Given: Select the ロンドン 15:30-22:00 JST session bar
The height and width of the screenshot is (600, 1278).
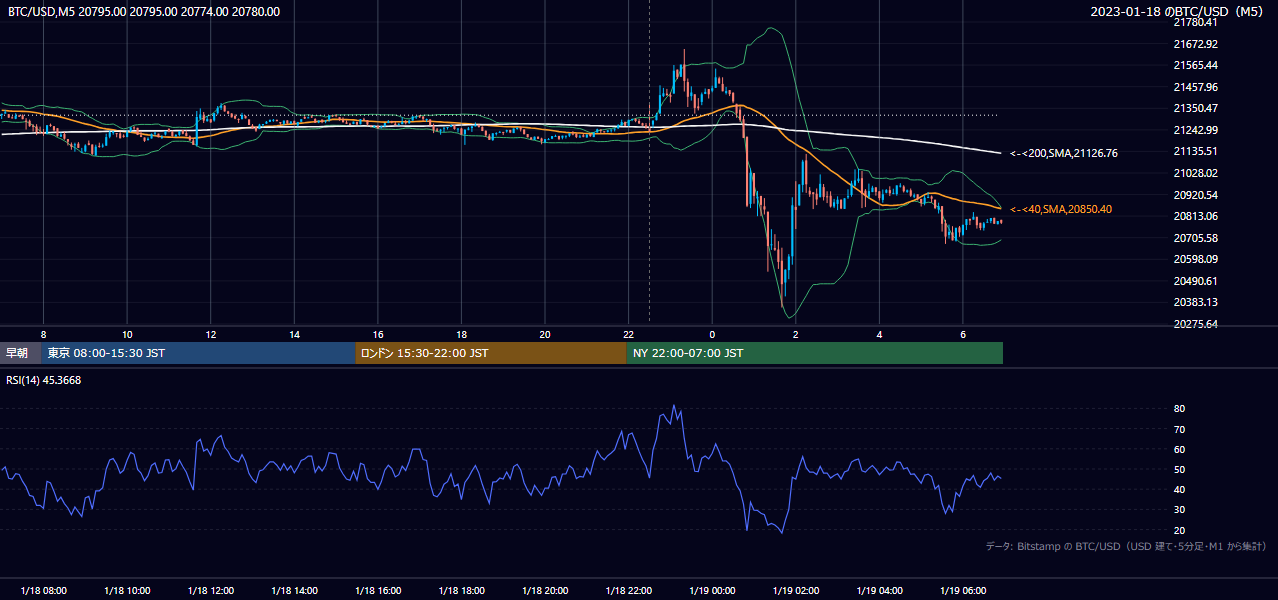Looking at the screenshot, I should point(491,353).
